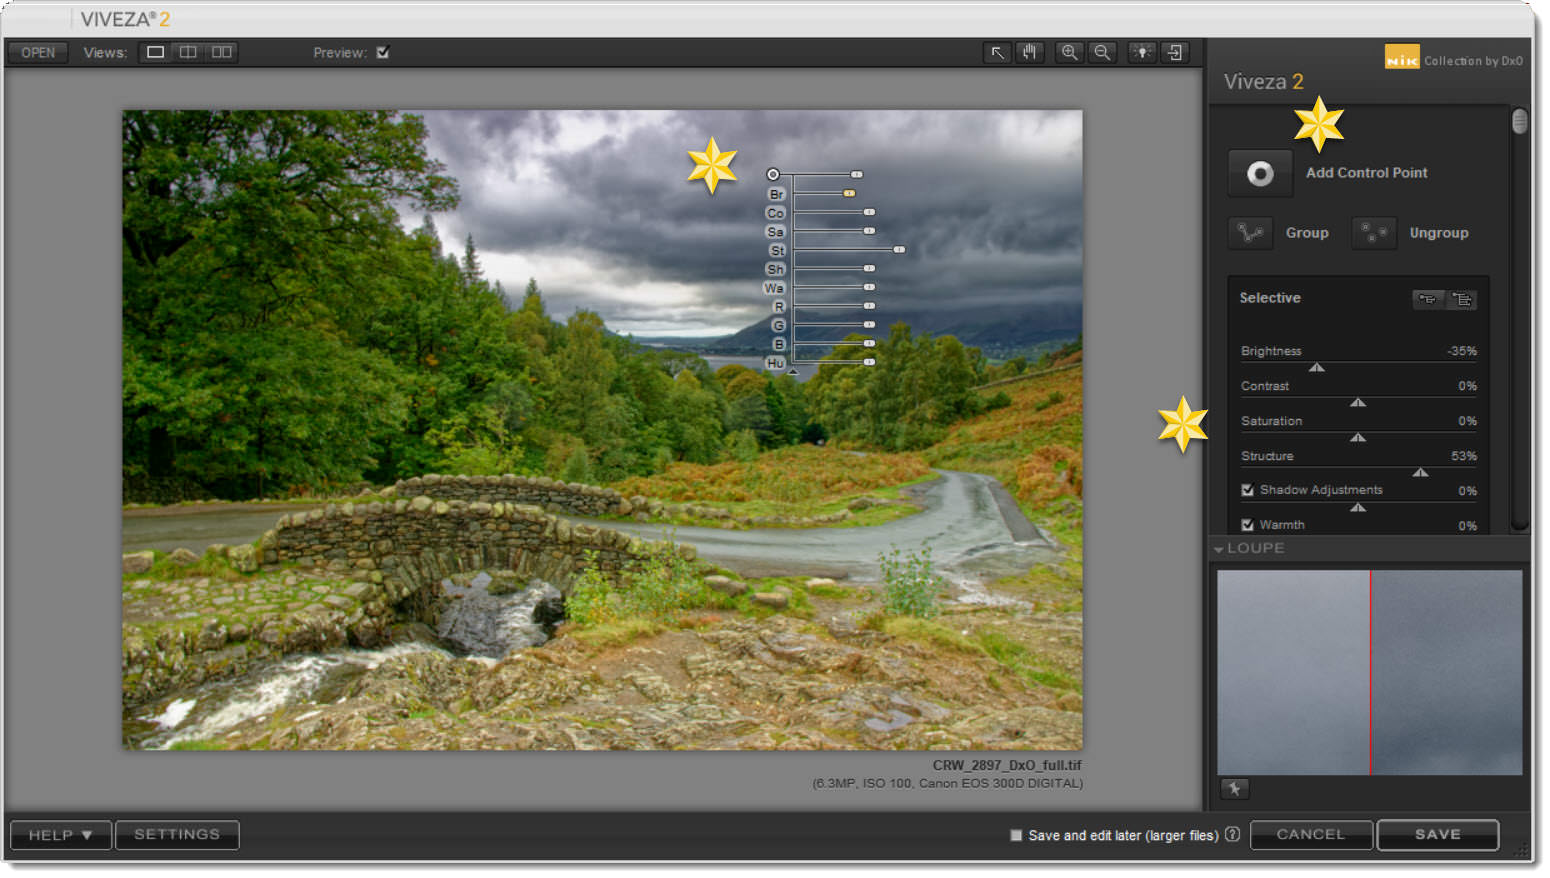Click St slider handle on control point
Screen dimensions: 1550x878
coord(899,250)
